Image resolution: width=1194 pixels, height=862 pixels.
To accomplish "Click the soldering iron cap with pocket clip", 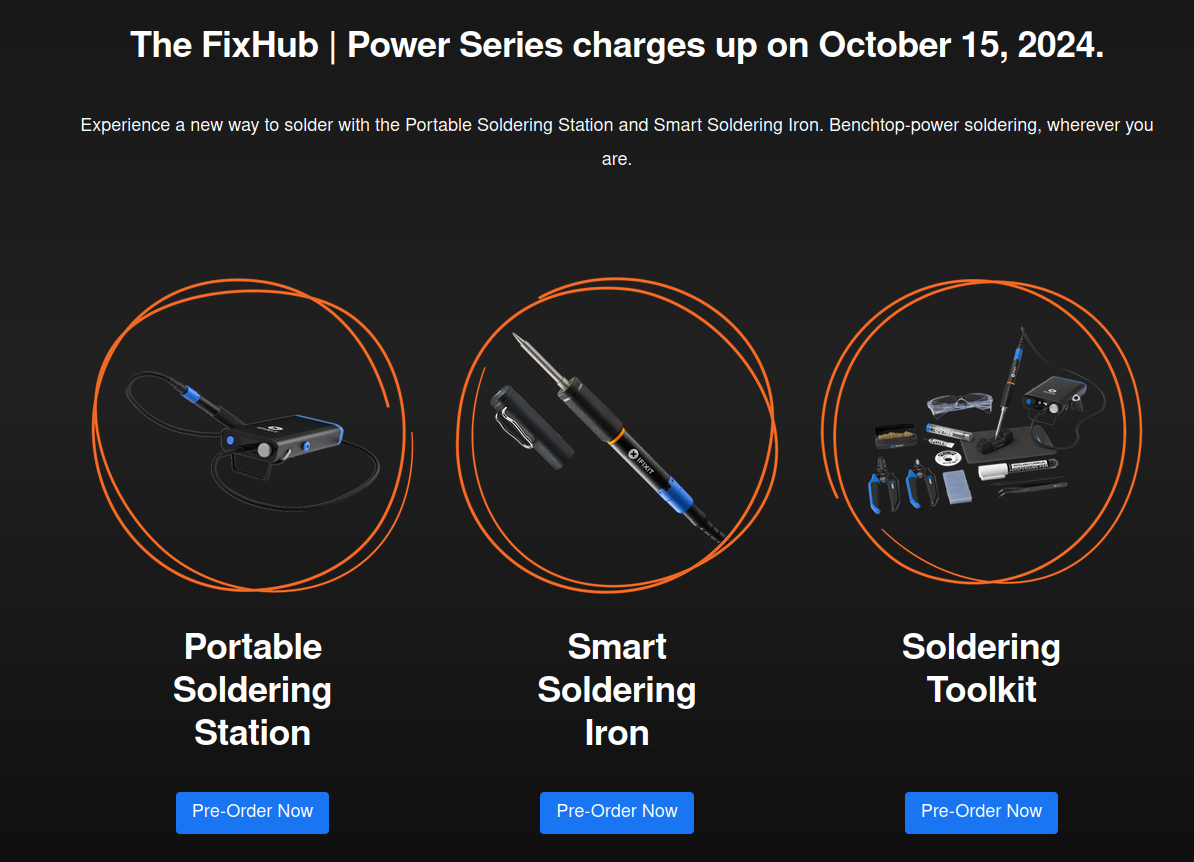I will [x=531, y=427].
